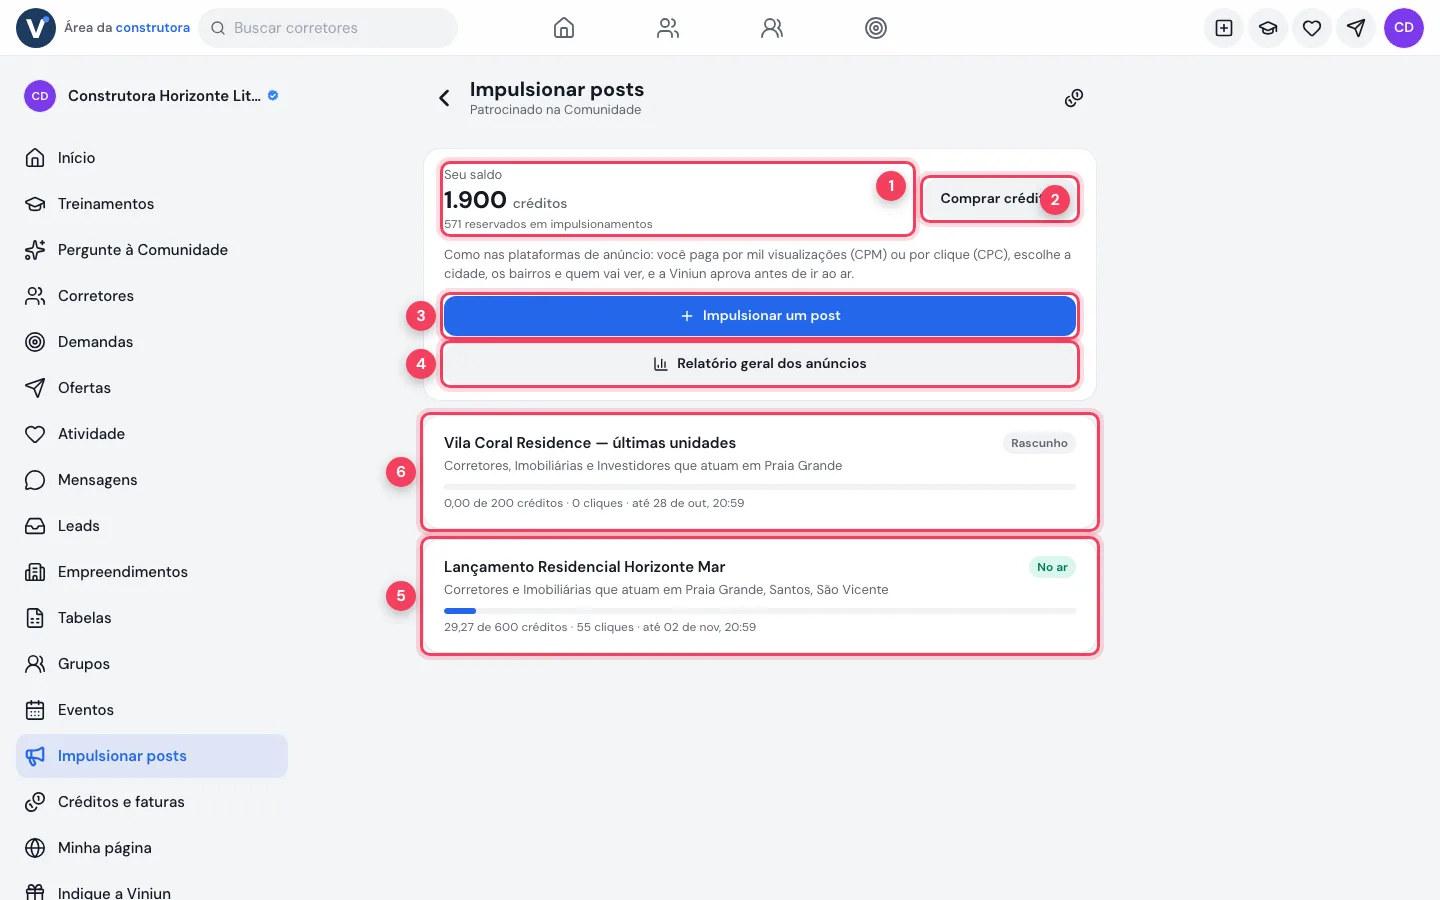Open the paper plane icon in the top bar

1356,28
